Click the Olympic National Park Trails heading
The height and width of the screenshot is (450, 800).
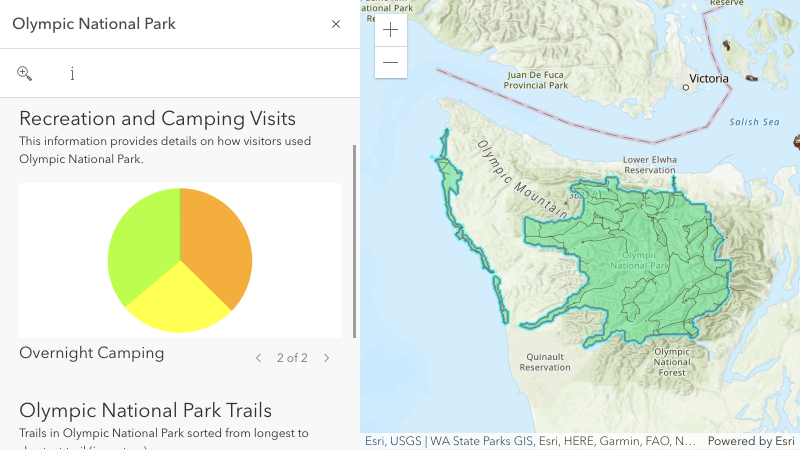pyautogui.click(x=145, y=410)
